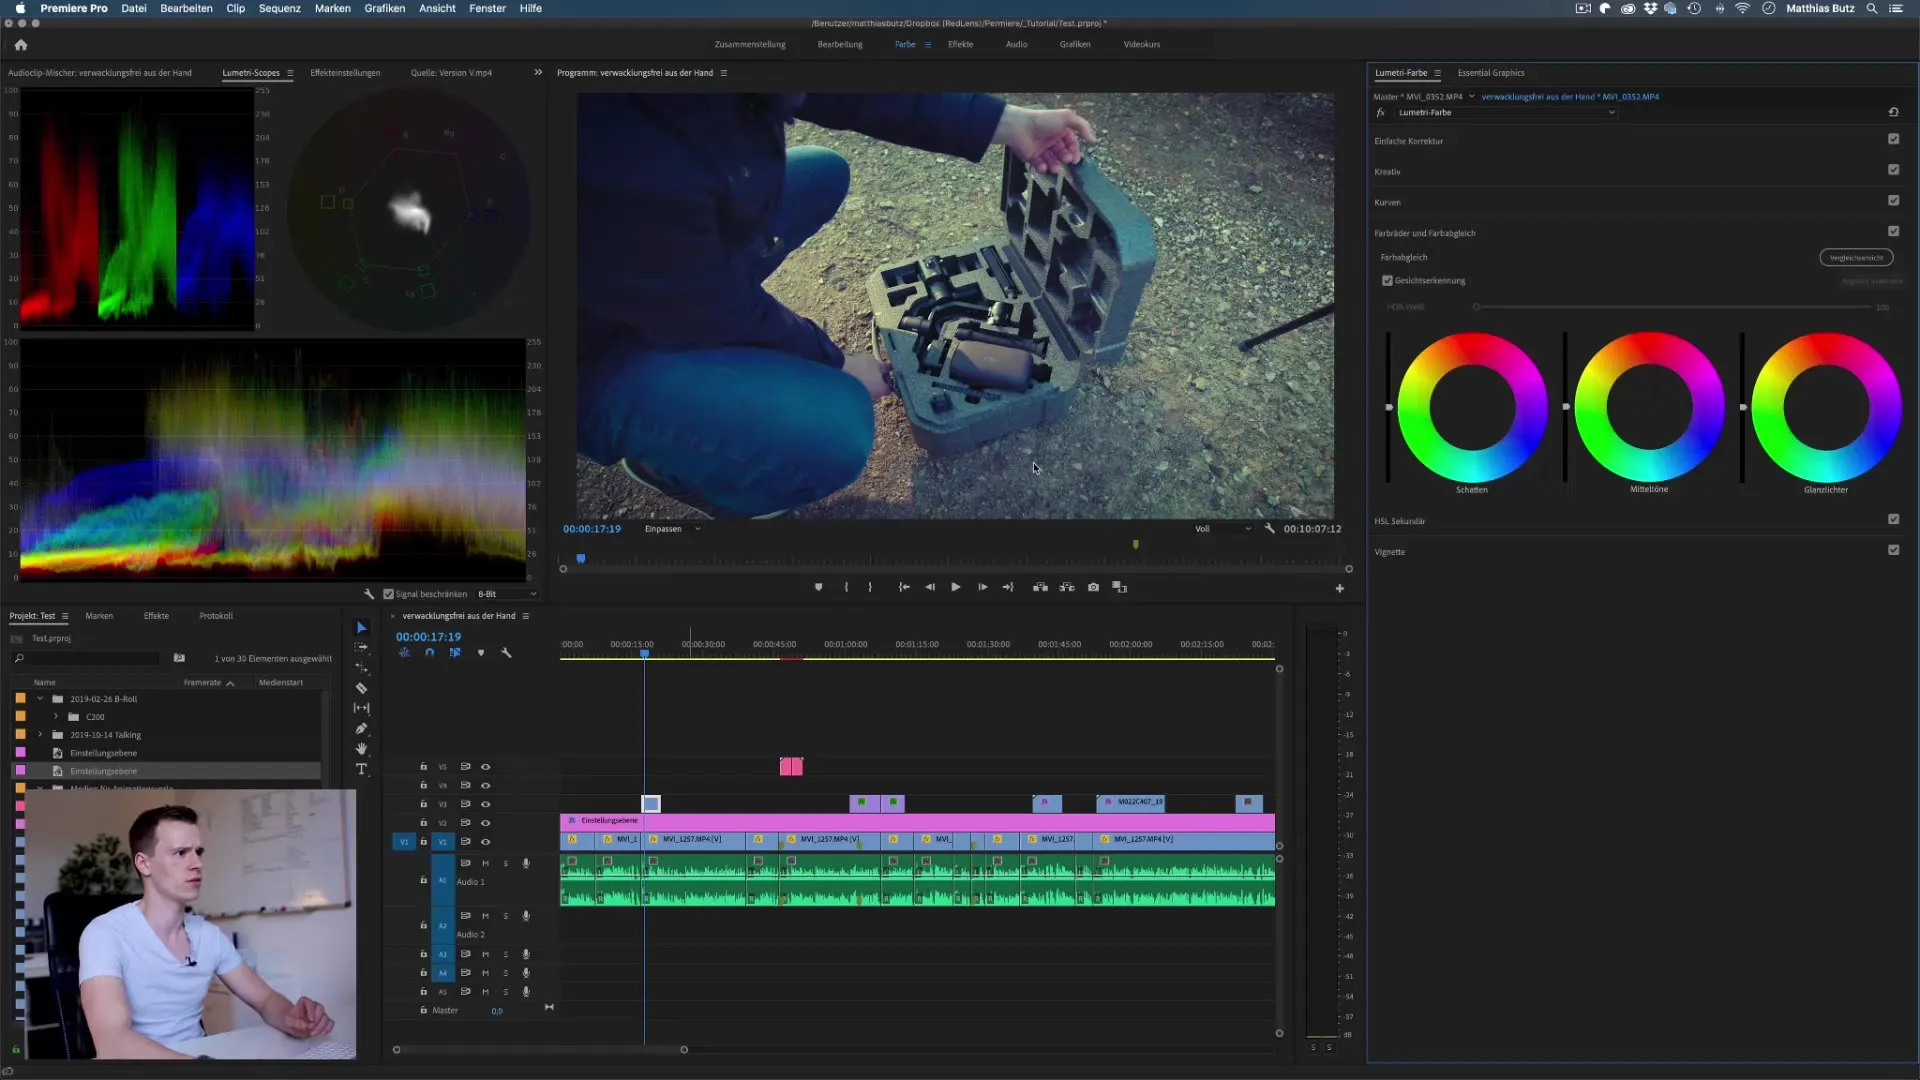Open the Program monitor button editor plus
Screen dimensions: 1920x1080
click(x=1340, y=588)
